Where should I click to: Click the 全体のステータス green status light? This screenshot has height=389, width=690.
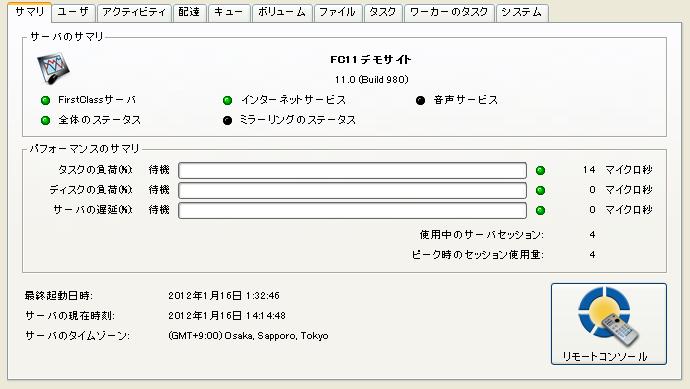[45, 120]
